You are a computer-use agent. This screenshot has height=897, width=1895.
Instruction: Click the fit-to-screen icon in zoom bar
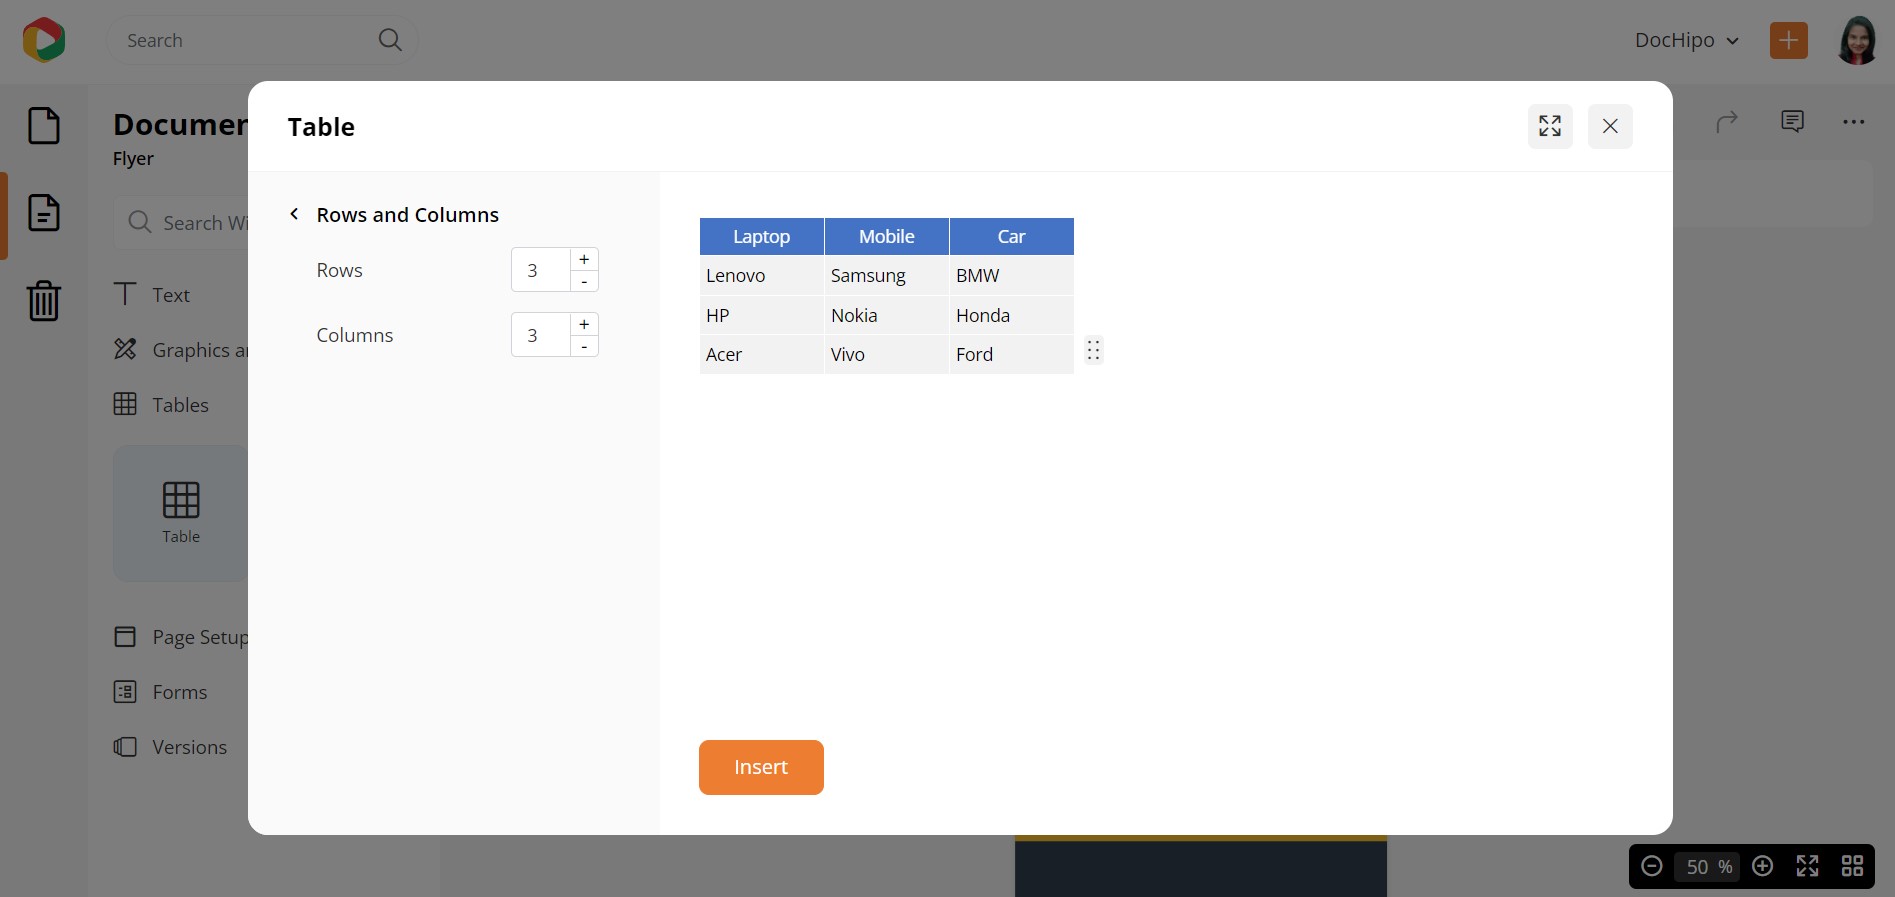[1807, 866]
